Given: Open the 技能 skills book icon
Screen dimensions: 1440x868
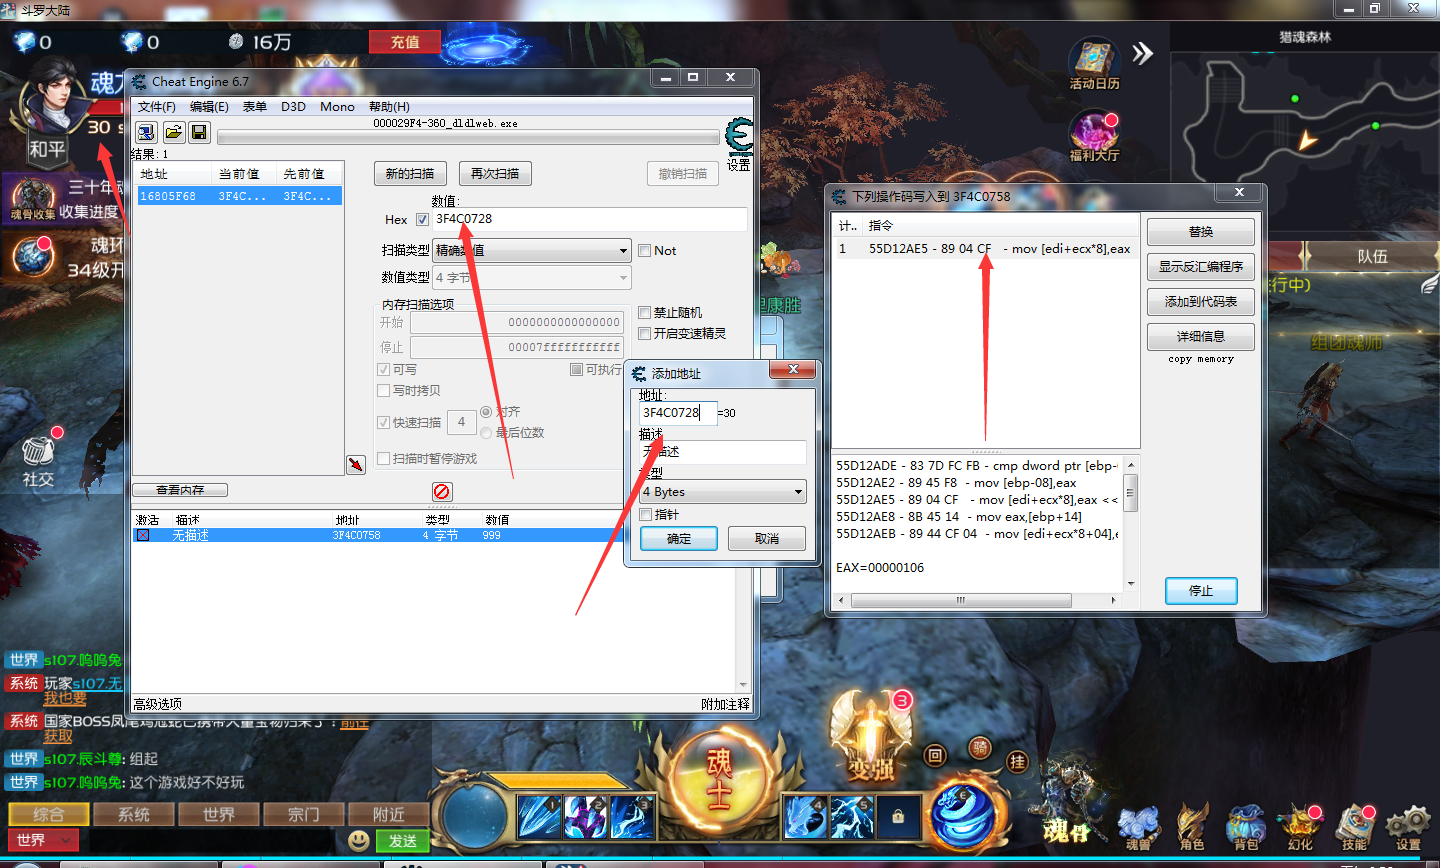Looking at the screenshot, I should pyautogui.click(x=1355, y=828).
